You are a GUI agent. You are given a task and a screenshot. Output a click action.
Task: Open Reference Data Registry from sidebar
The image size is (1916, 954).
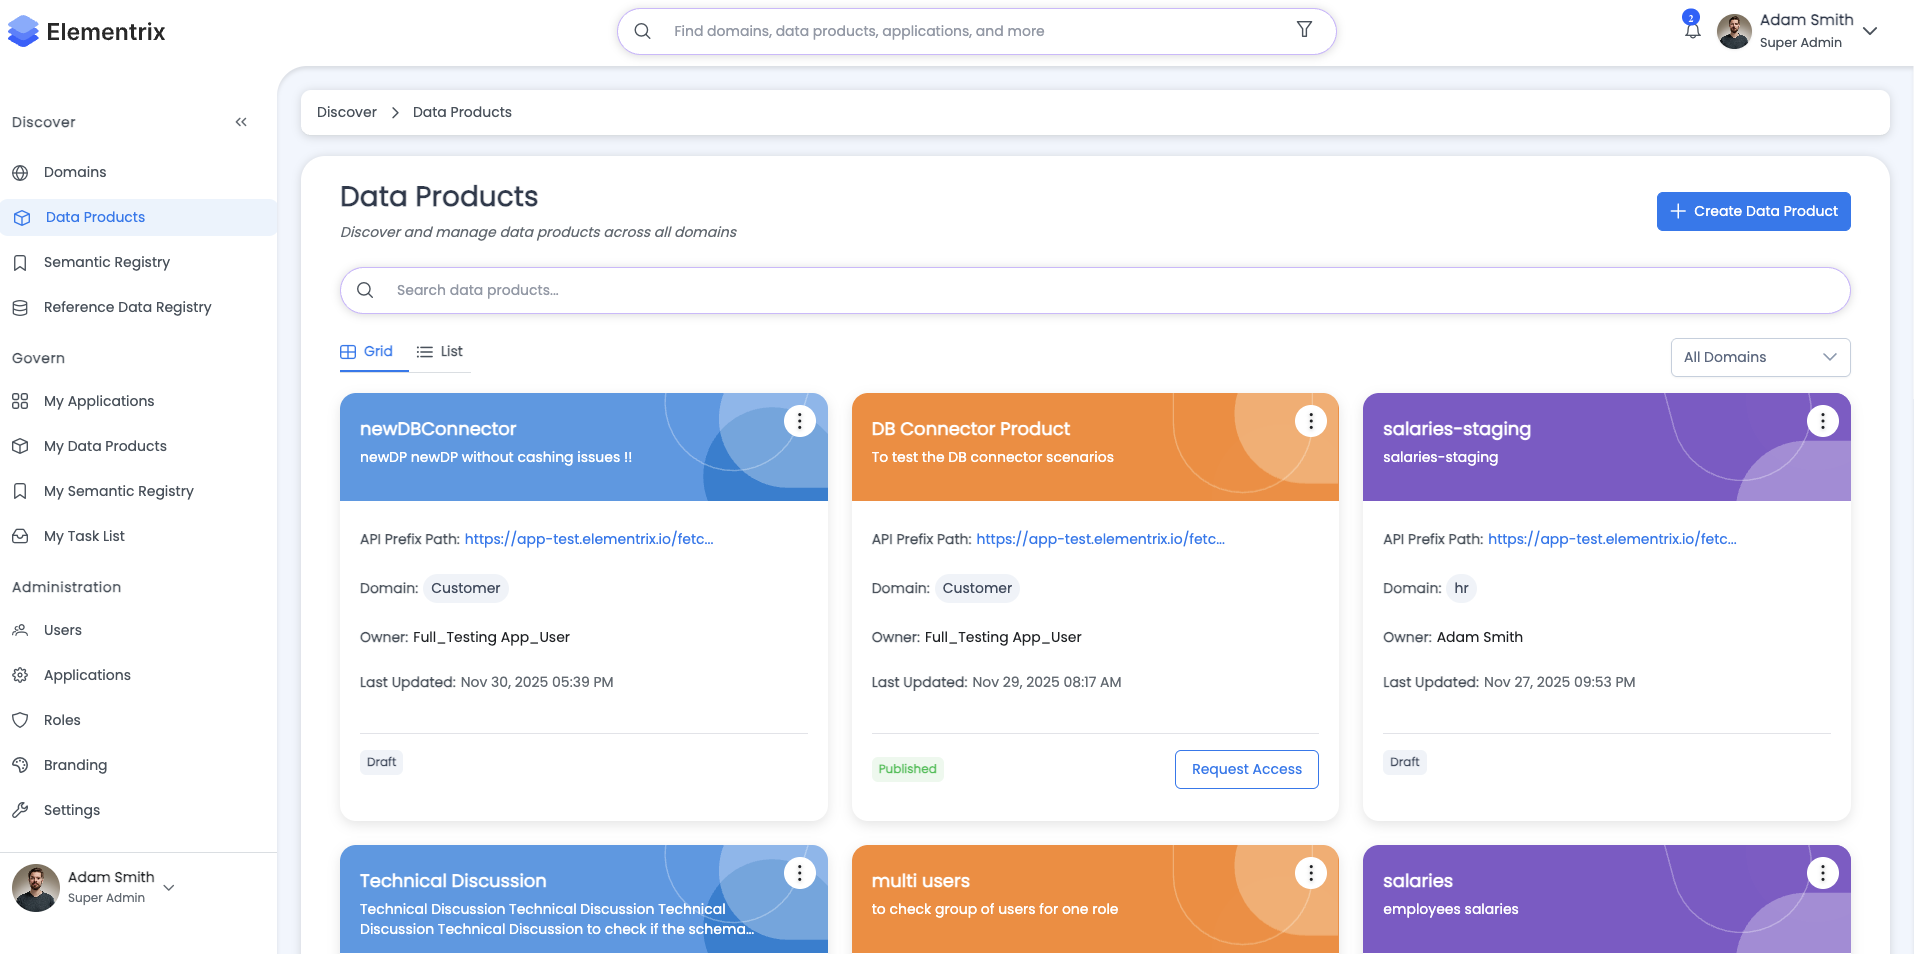pyautogui.click(x=127, y=307)
